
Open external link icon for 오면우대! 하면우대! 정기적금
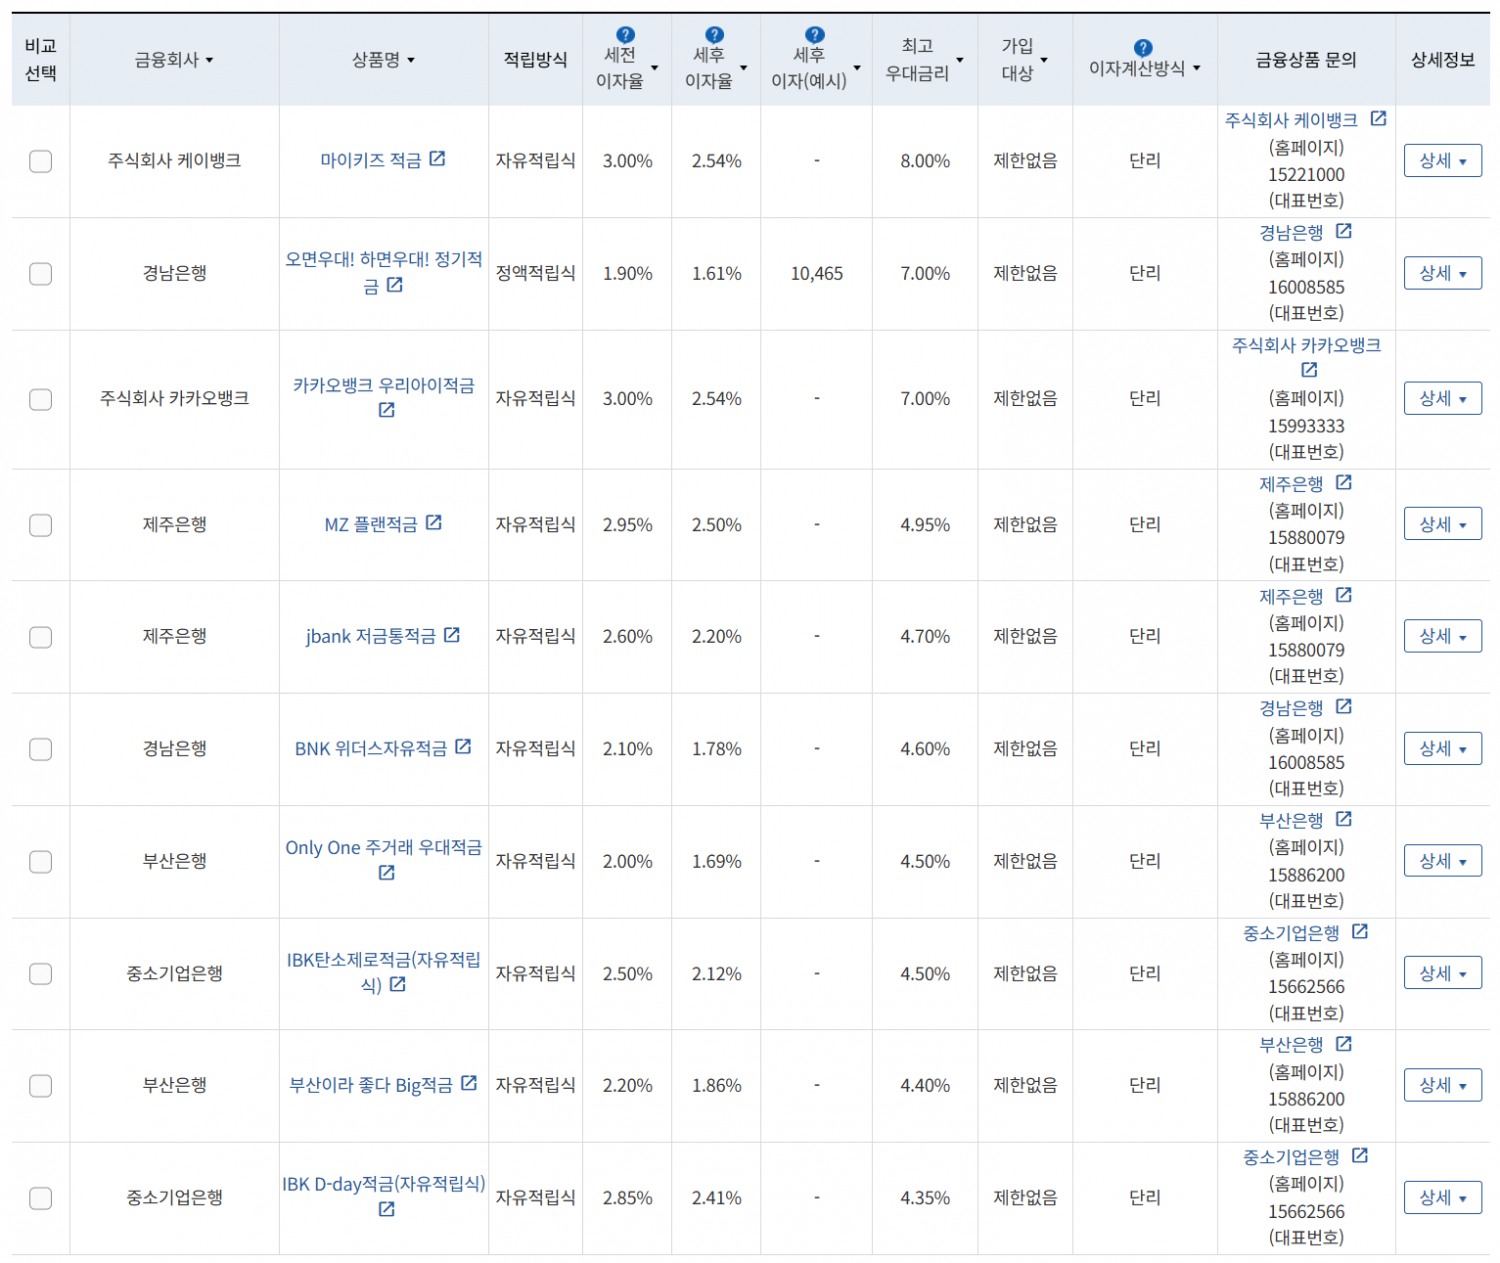[x=395, y=285]
